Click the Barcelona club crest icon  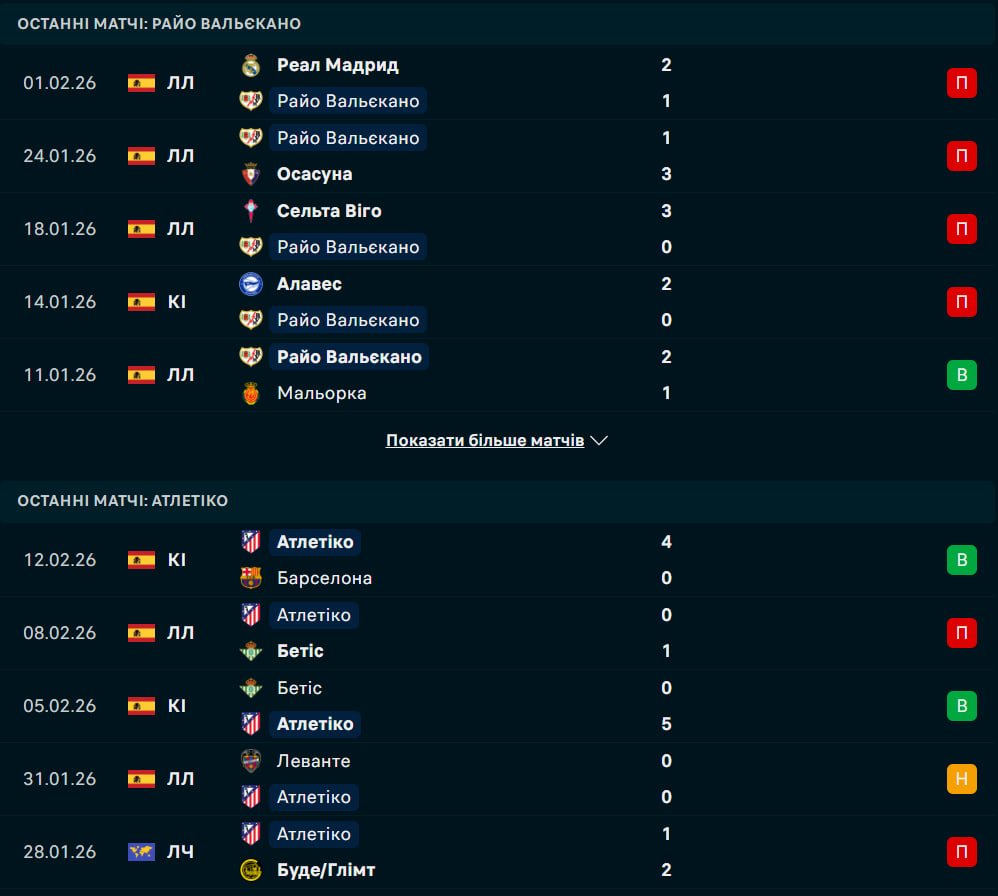coord(250,578)
